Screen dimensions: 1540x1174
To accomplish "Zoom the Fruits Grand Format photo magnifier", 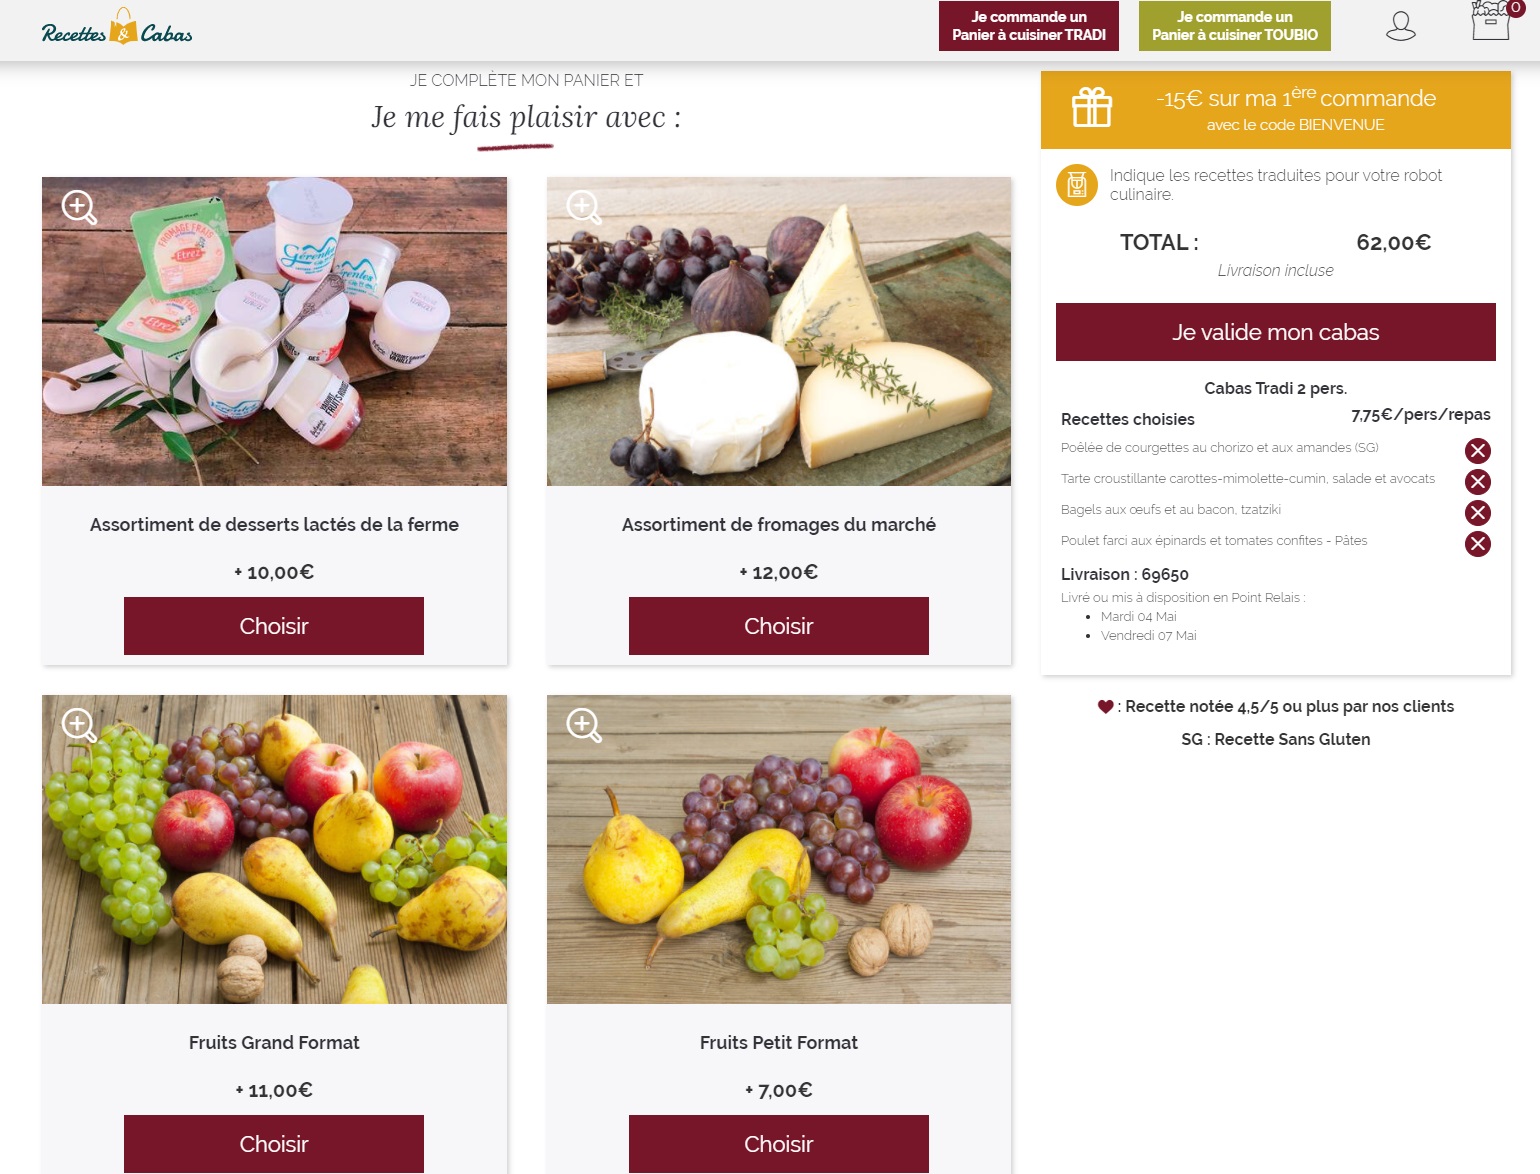I will coord(79,725).
